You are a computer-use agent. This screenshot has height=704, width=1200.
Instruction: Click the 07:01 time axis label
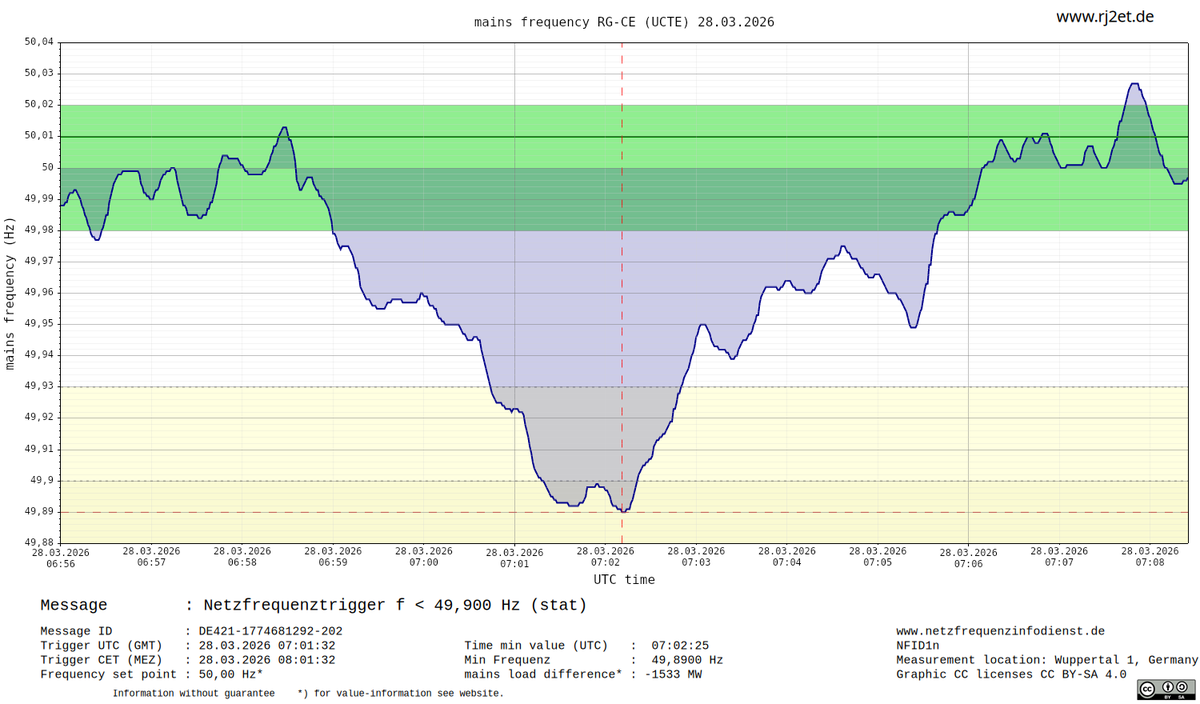(x=514, y=557)
